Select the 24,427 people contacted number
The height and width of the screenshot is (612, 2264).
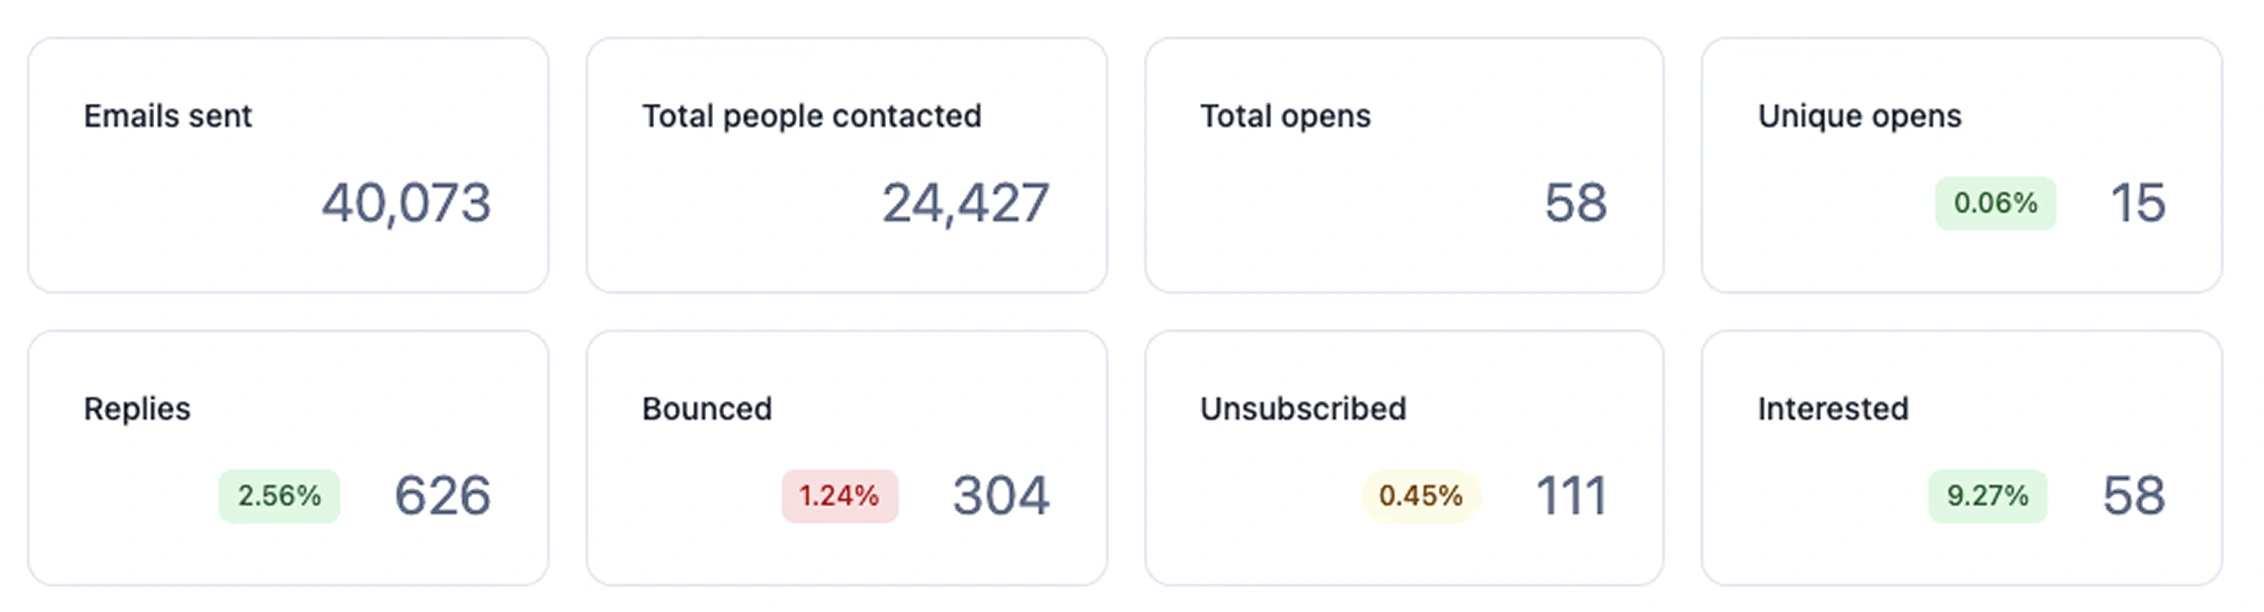pyautogui.click(x=965, y=203)
